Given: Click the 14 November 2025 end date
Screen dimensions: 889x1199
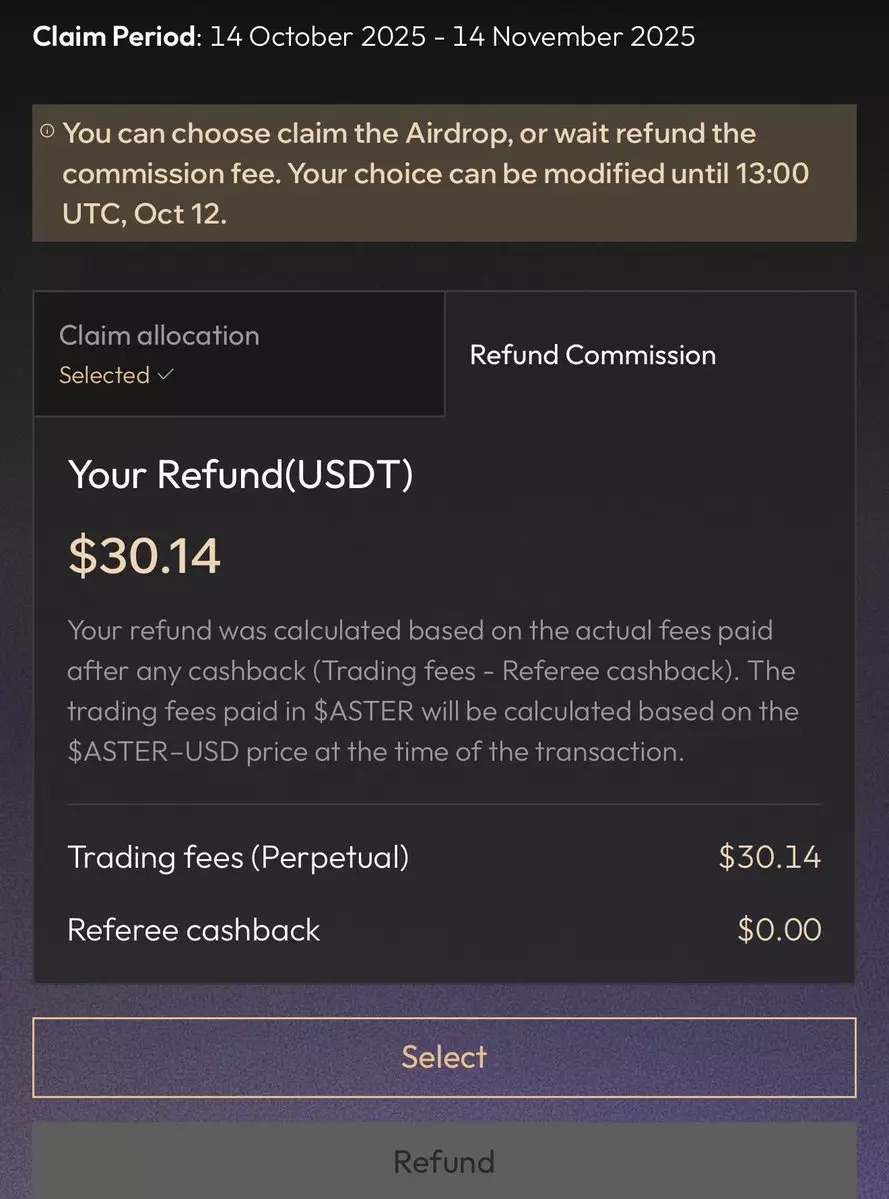Looking at the screenshot, I should (x=573, y=37).
